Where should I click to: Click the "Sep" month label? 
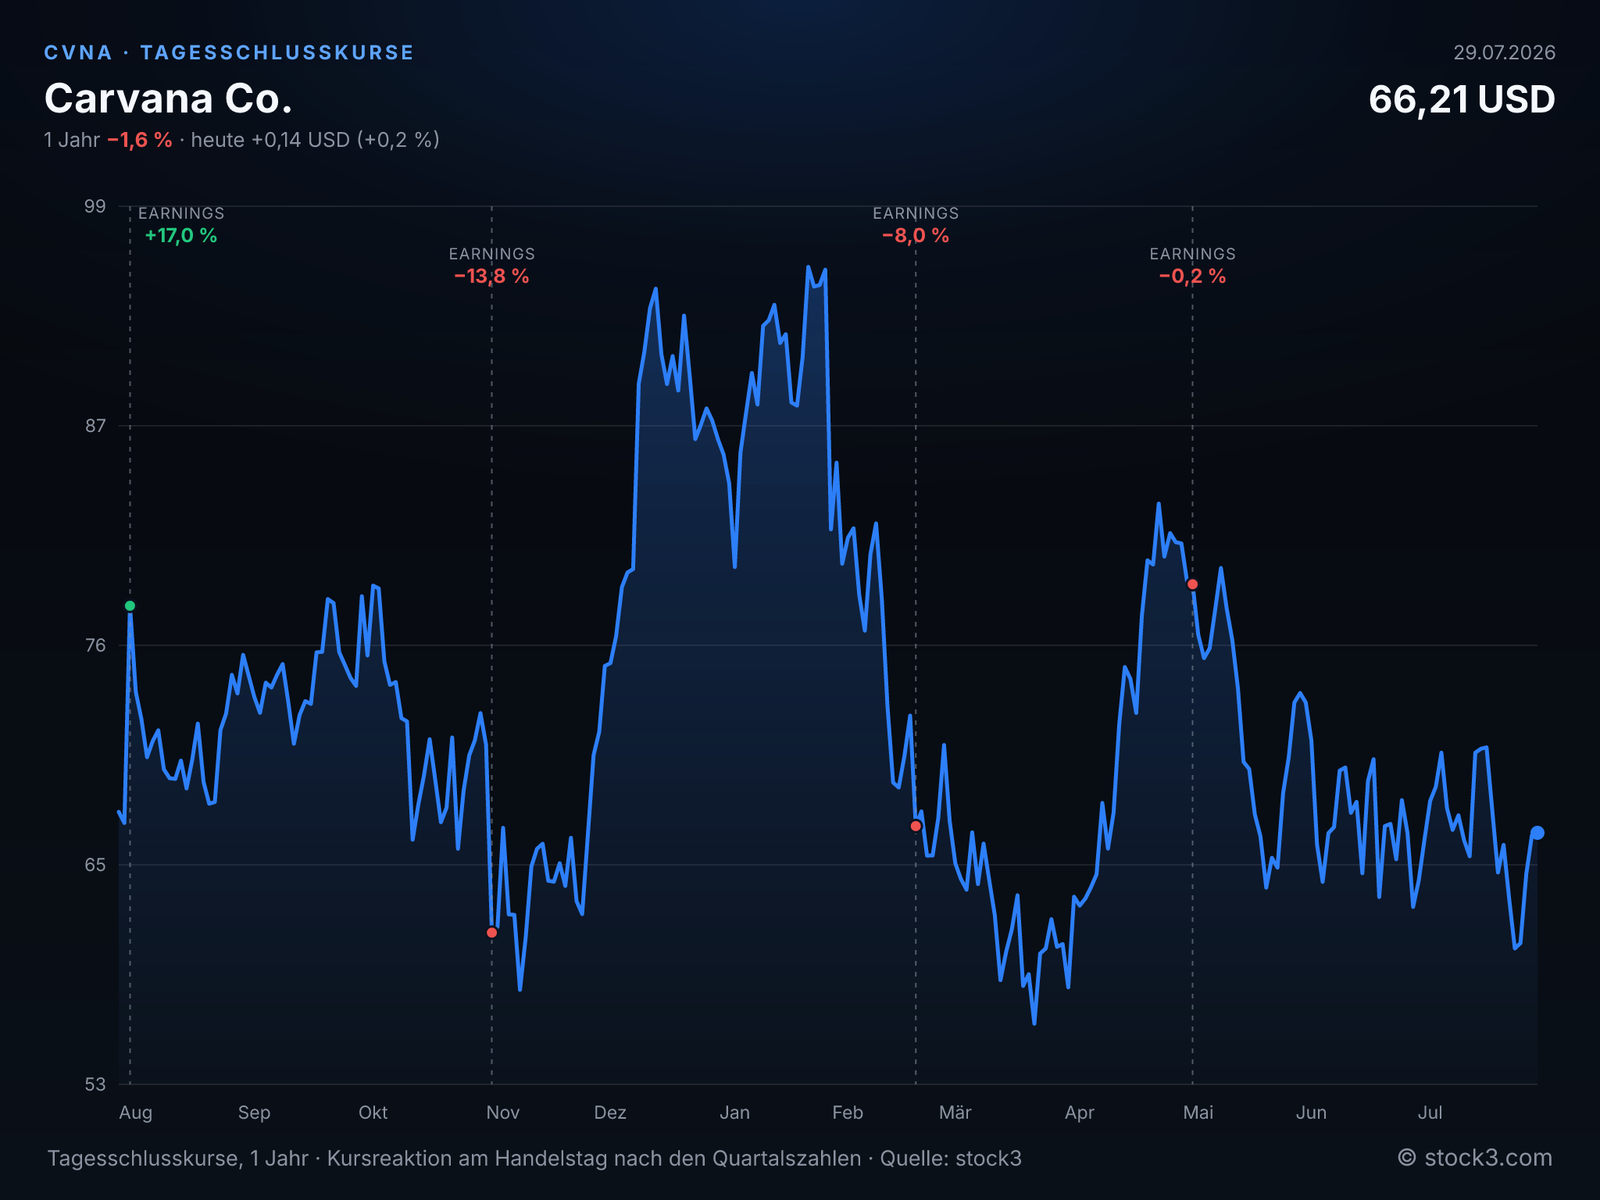254,1113
